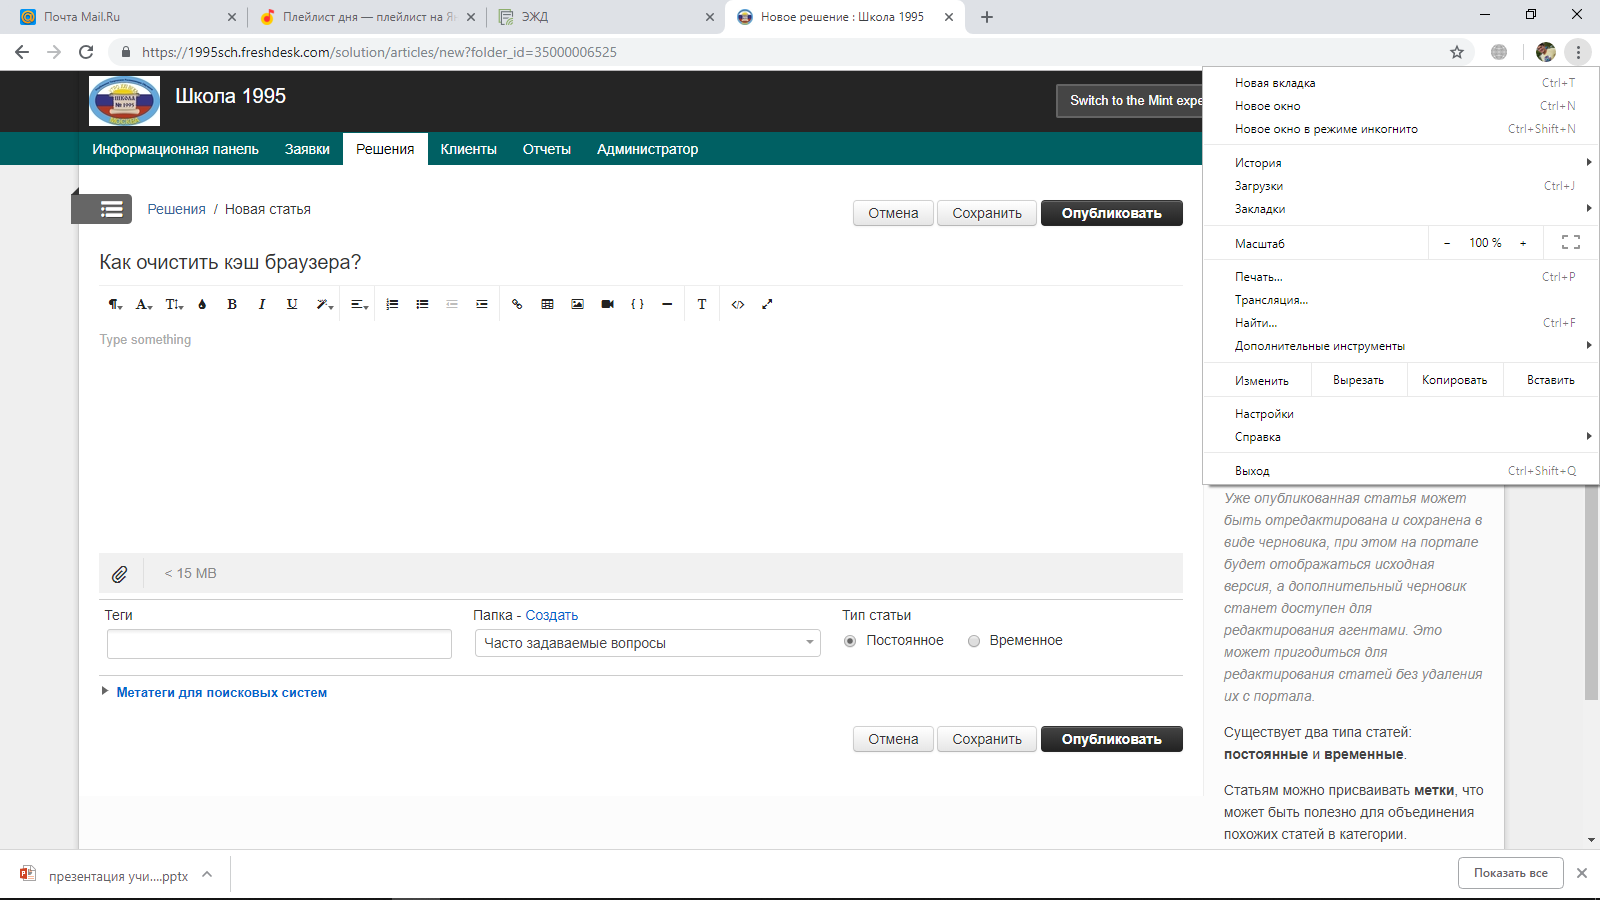The image size is (1600, 900).
Task: Click the Создать folder link
Action: (x=552, y=615)
